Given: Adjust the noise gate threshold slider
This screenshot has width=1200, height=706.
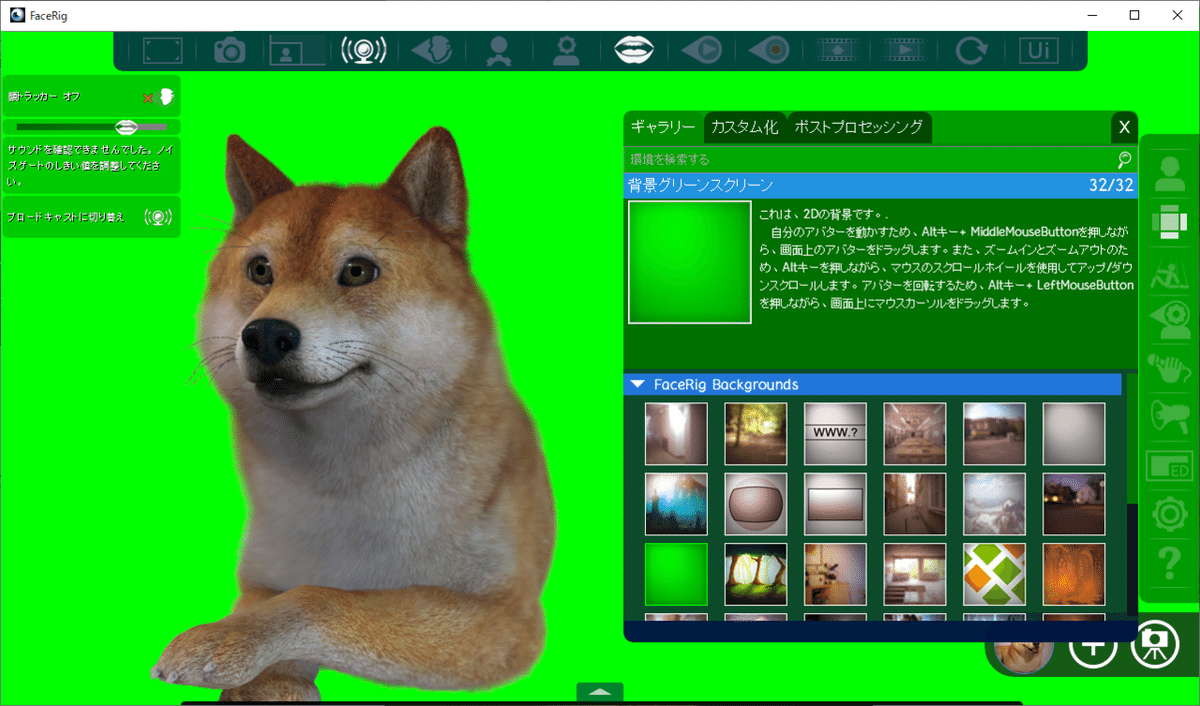Looking at the screenshot, I should tap(127, 126).
